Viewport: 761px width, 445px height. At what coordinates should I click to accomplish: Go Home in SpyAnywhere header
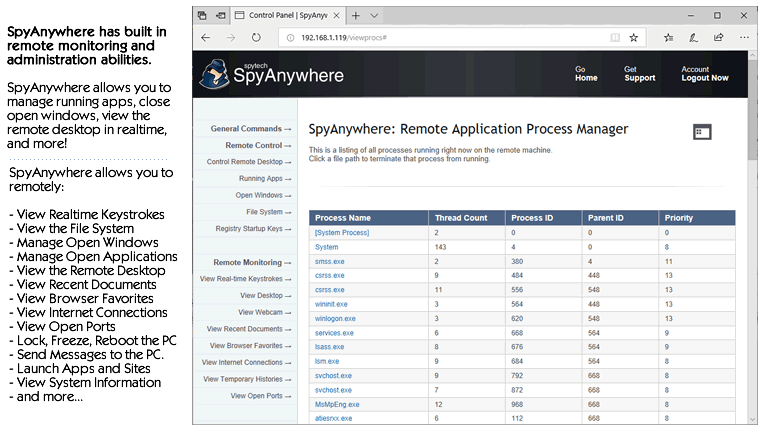[586, 74]
